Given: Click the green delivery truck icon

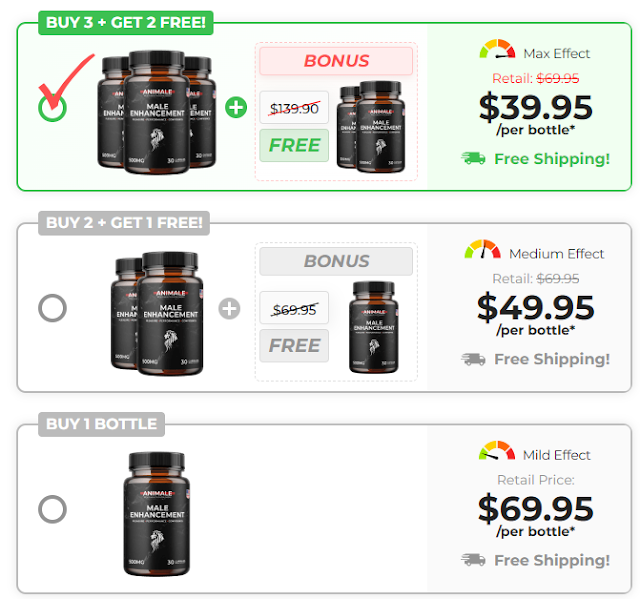Looking at the screenshot, I should coord(473,158).
